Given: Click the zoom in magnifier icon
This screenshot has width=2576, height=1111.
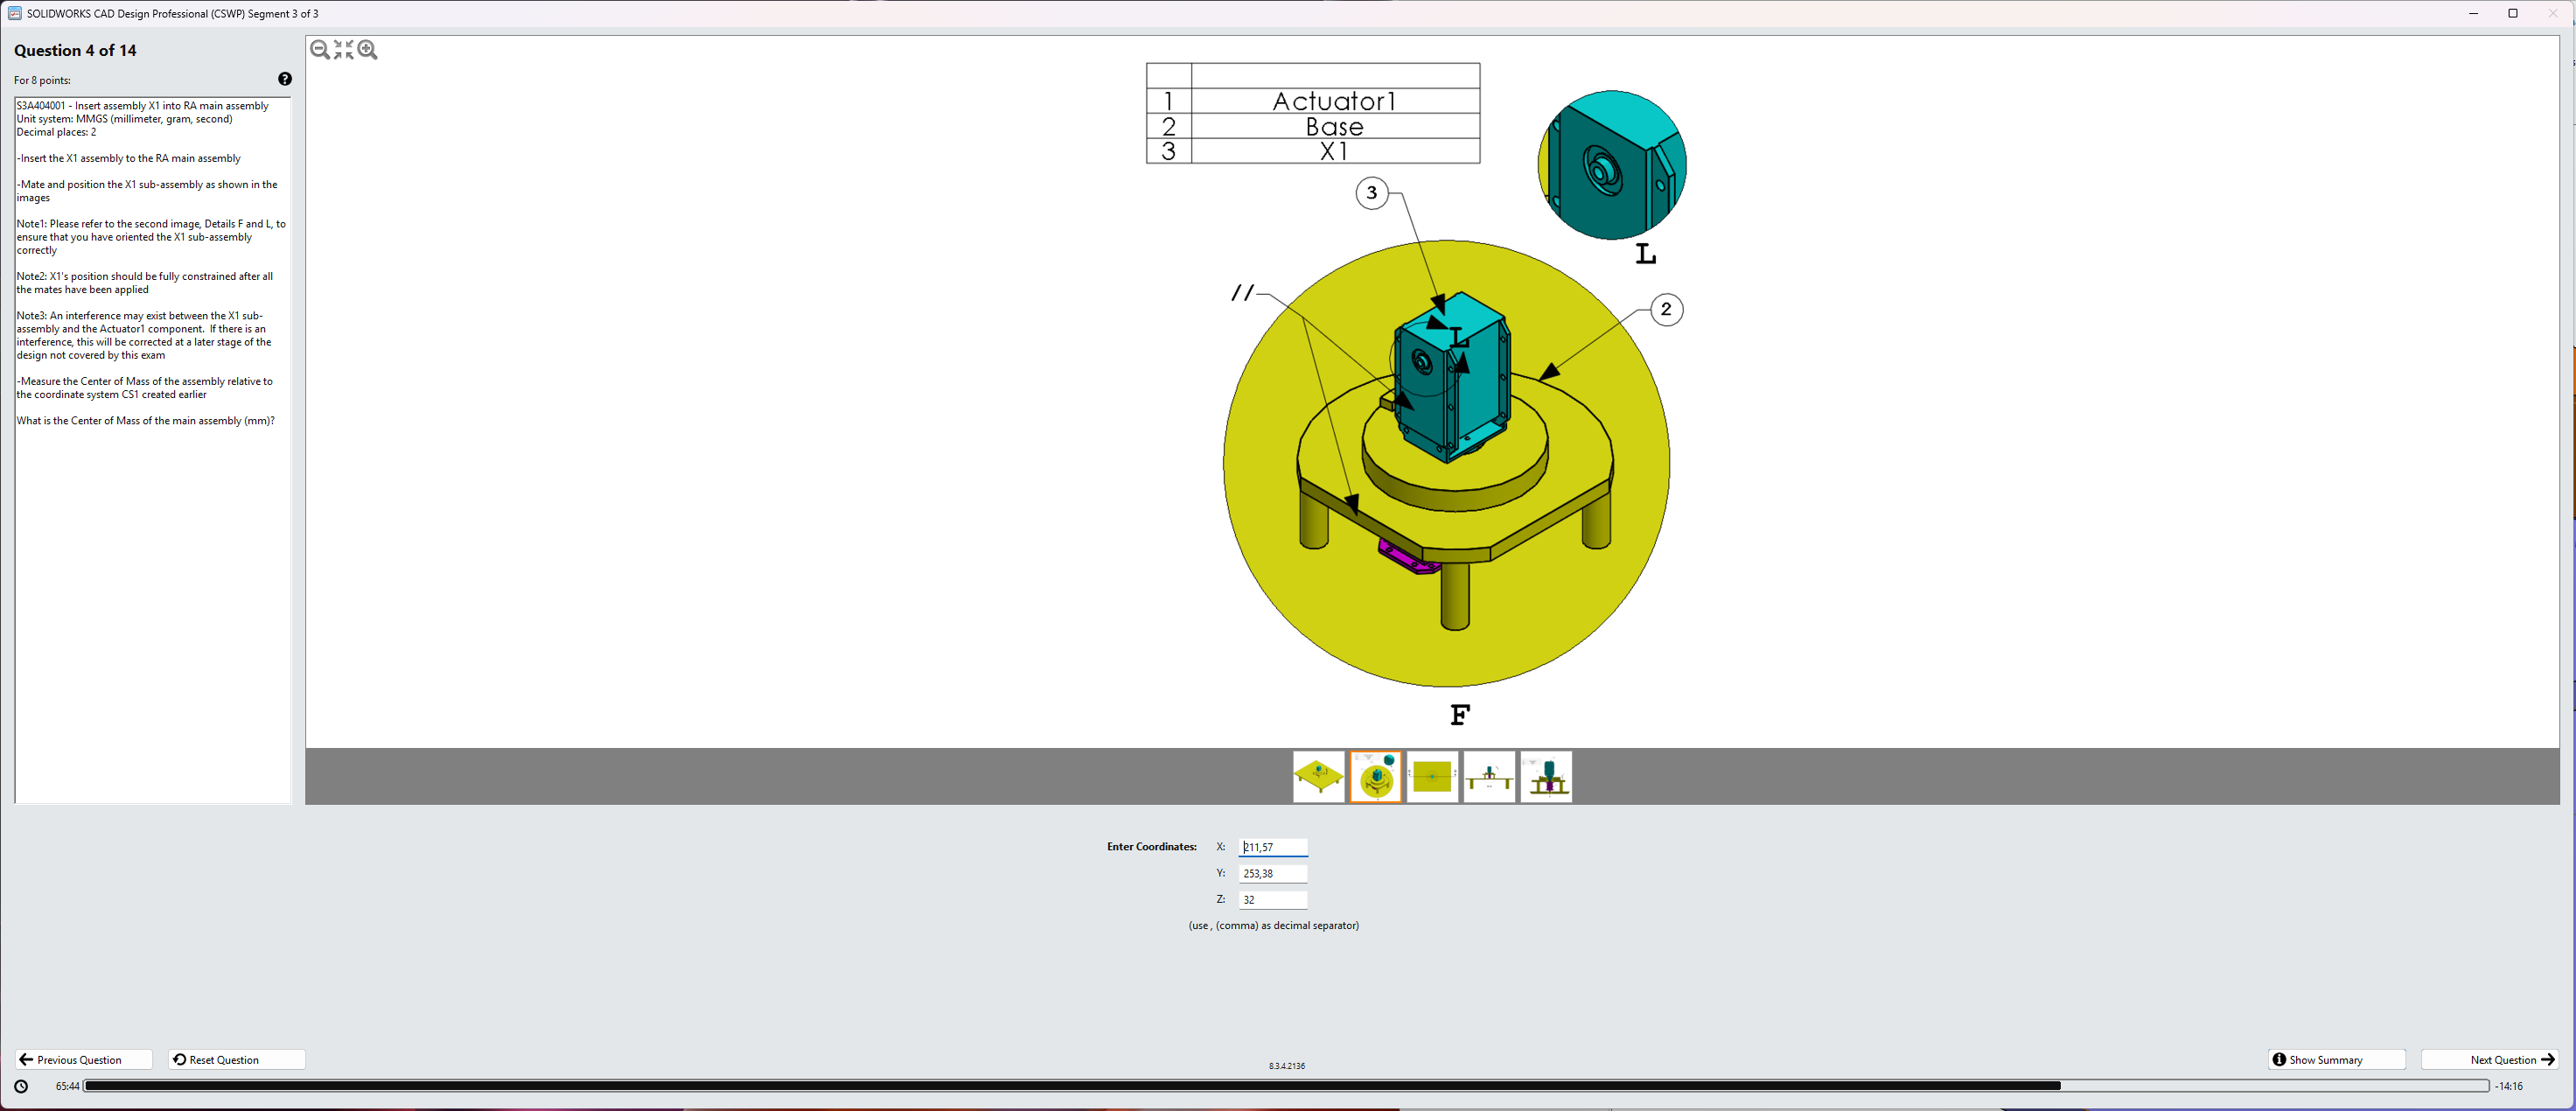Looking at the screenshot, I should point(368,50).
